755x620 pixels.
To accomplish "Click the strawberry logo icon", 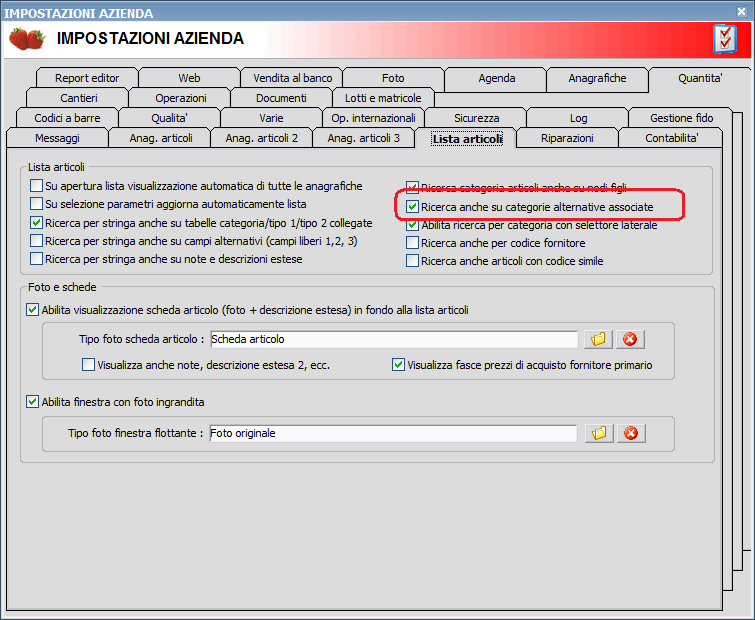I will coord(27,39).
